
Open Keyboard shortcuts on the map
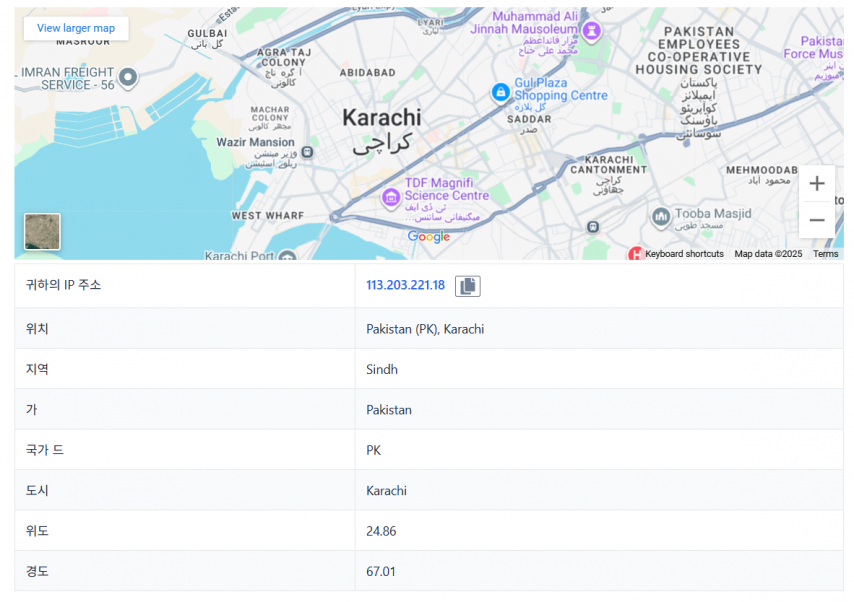(684, 254)
